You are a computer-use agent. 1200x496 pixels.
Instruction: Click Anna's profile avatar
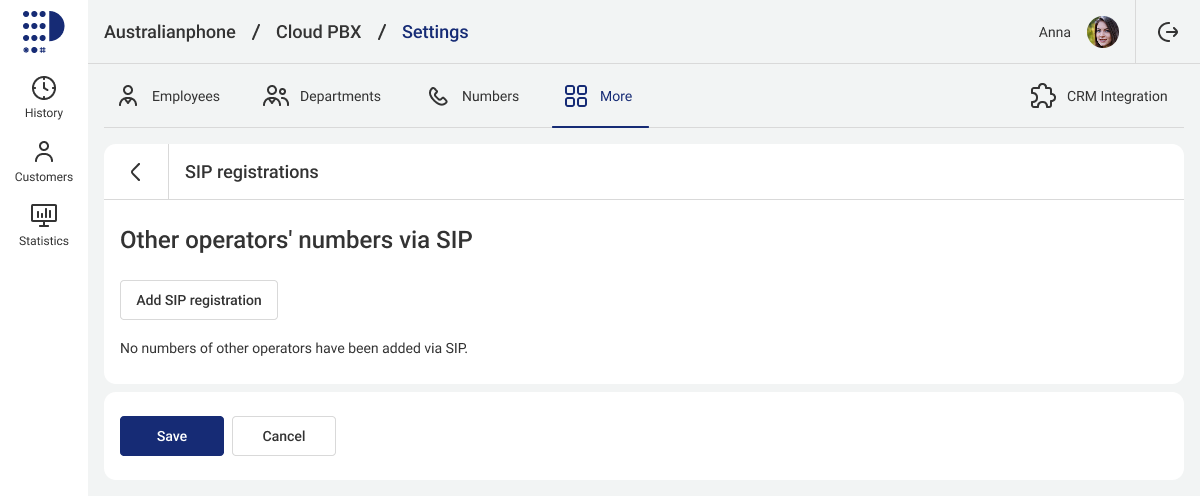pos(1103,32)
